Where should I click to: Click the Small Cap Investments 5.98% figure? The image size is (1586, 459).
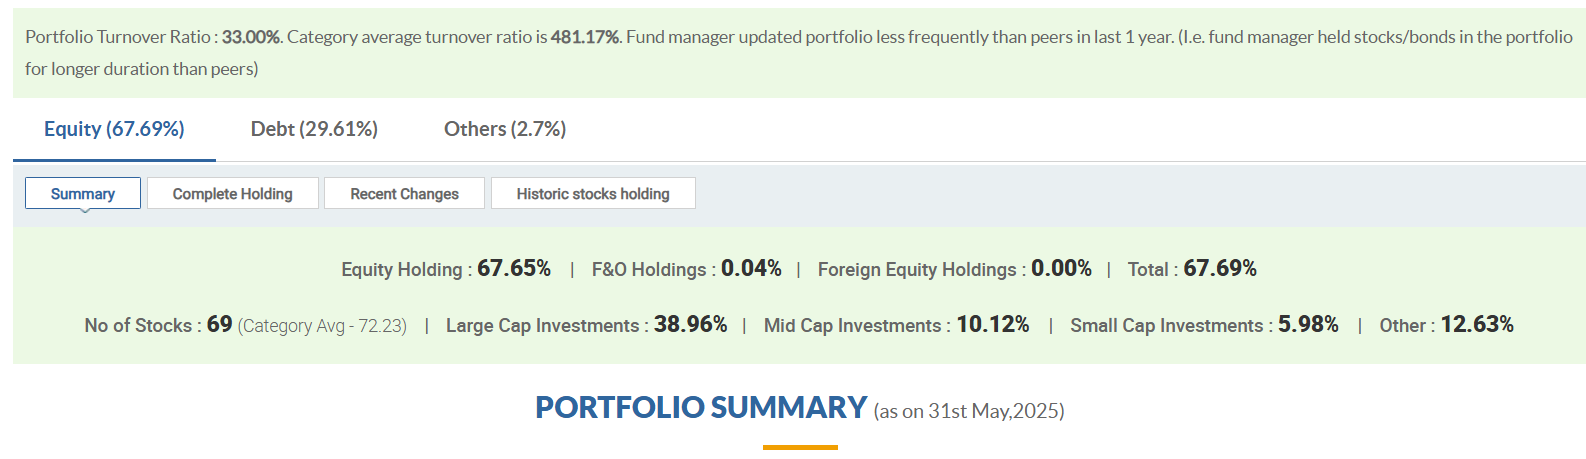coord(1308,325)
